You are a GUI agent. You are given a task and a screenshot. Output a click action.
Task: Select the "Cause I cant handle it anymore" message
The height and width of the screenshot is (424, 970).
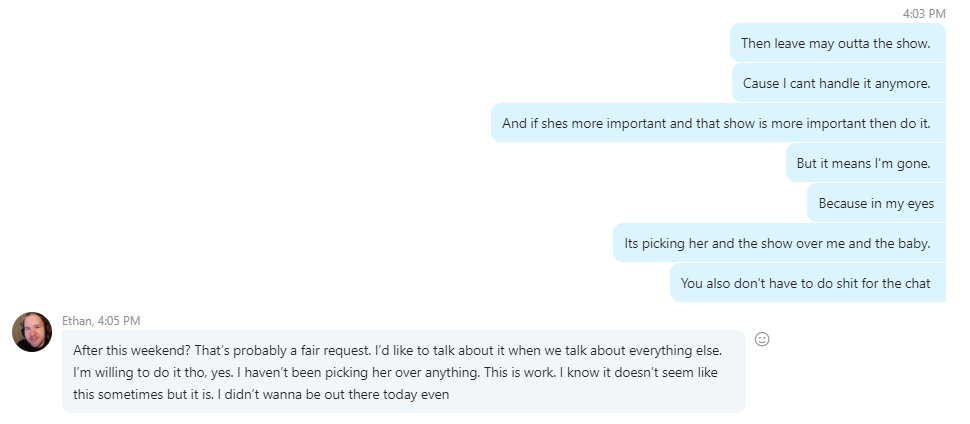coord(839,83)
